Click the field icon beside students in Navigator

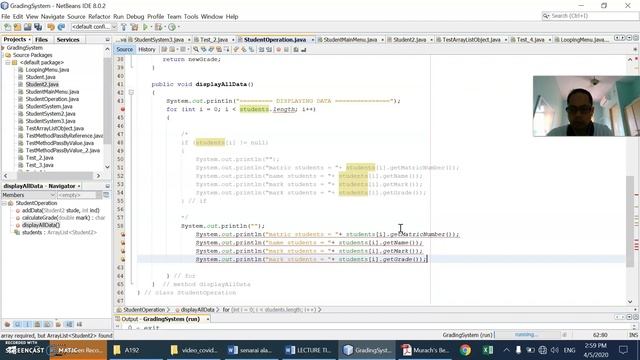point(17,233)
